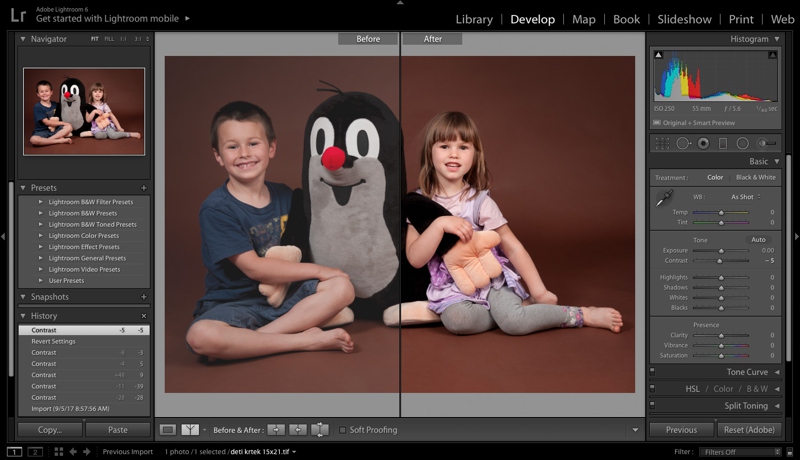Select the Red Eye Correction tool
The image size is (800, 460).
(703, 144)
